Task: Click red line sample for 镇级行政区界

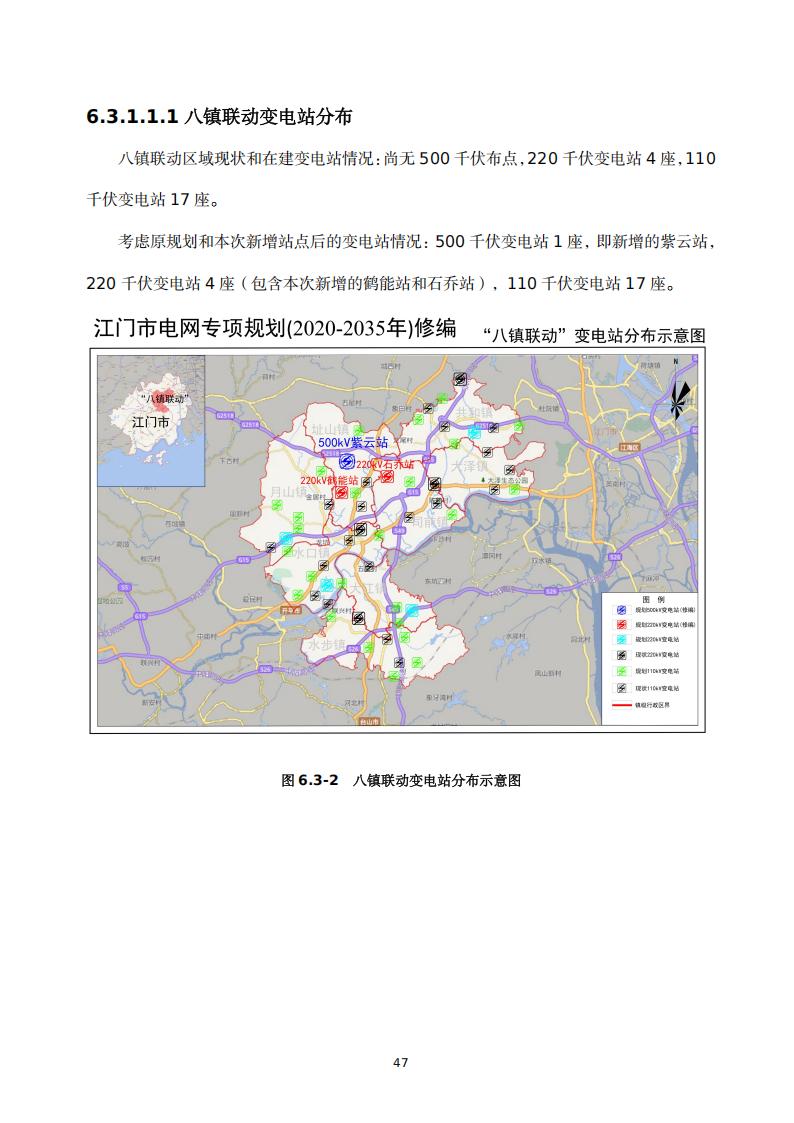Action: point(621,705)
